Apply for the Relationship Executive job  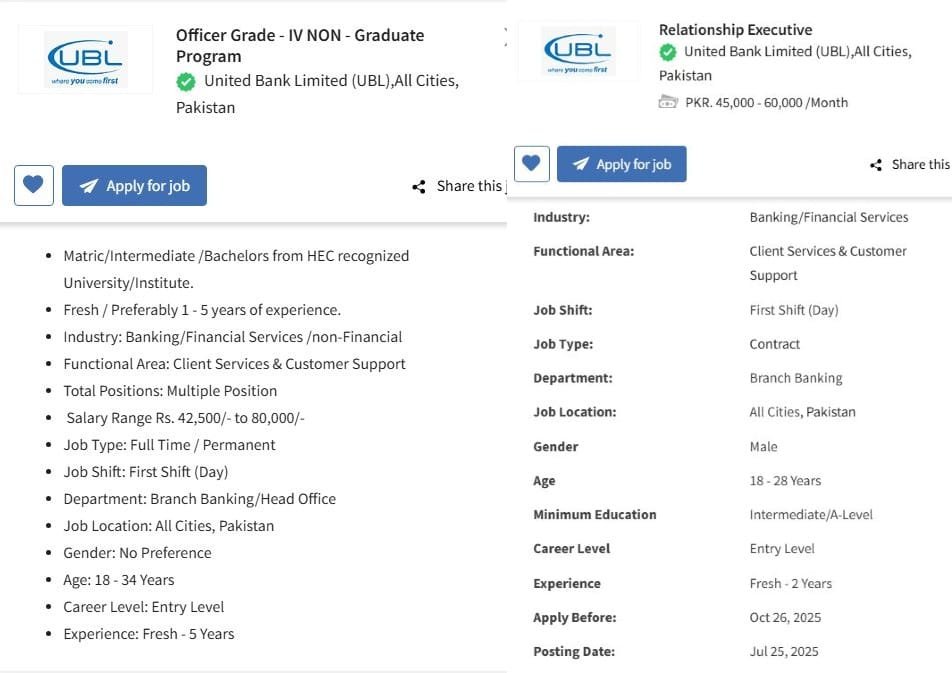621,164
